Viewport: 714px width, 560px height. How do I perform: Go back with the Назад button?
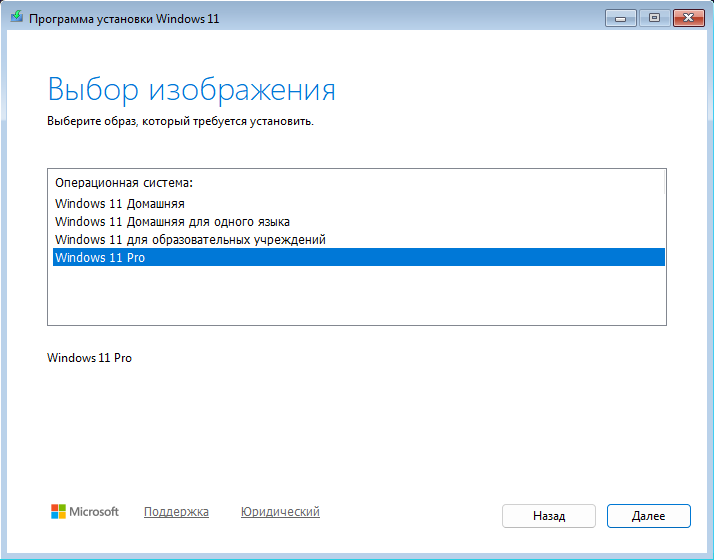click(549, 516)
